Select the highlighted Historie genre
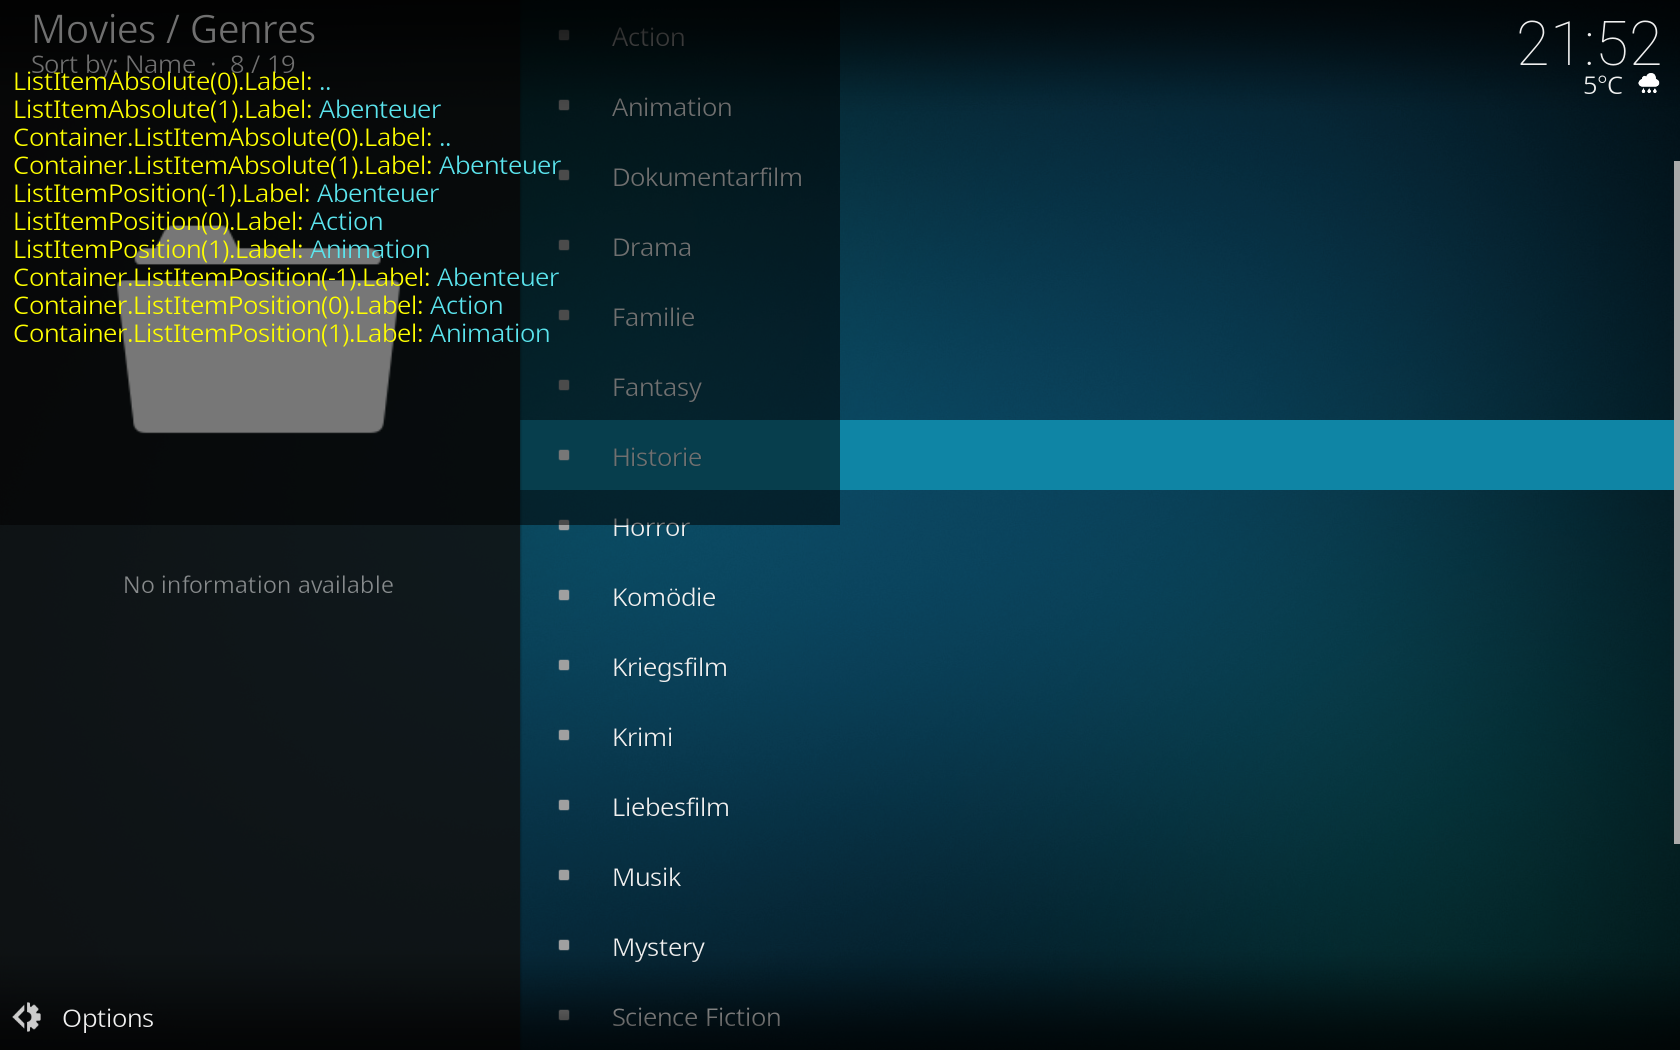Viewport: 1680px width, 1050px height. 656,456
